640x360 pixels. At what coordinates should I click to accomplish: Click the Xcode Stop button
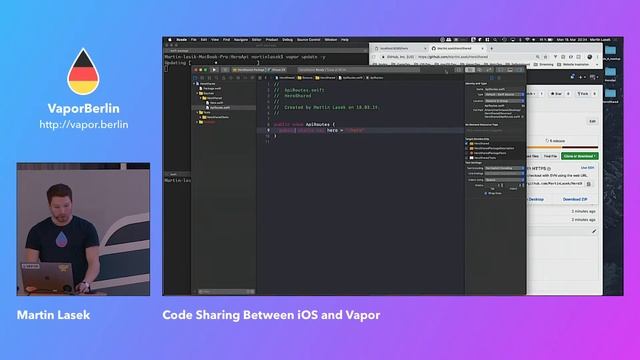[224, 70]
